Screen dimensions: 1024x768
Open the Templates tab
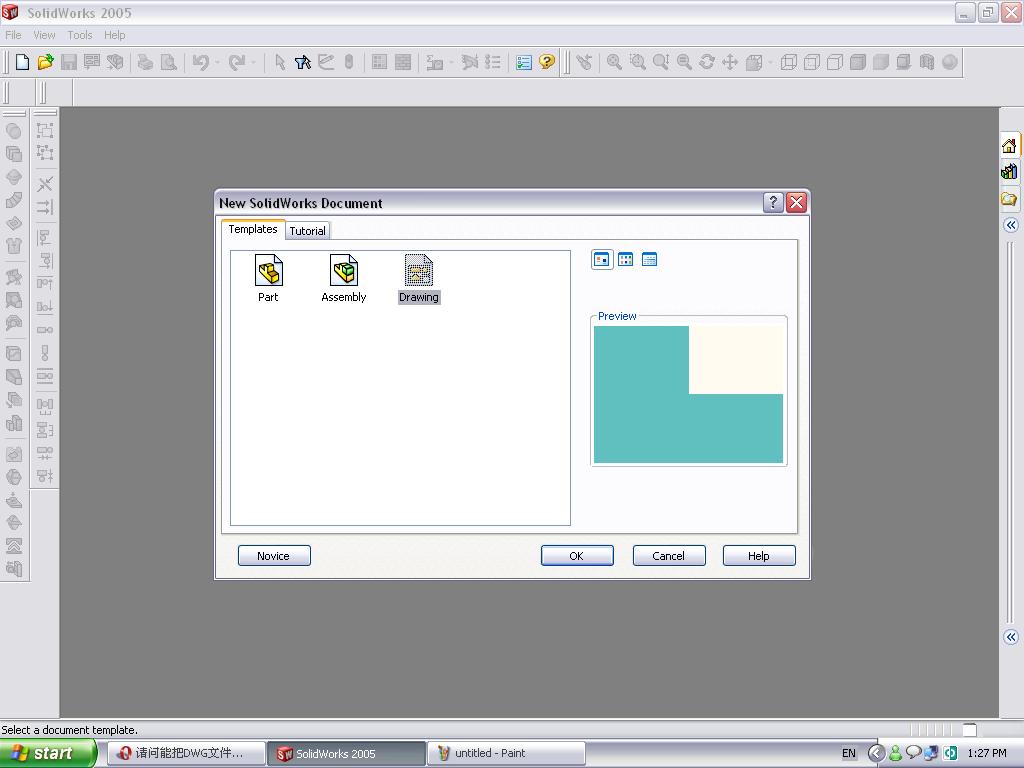(253, 229)
